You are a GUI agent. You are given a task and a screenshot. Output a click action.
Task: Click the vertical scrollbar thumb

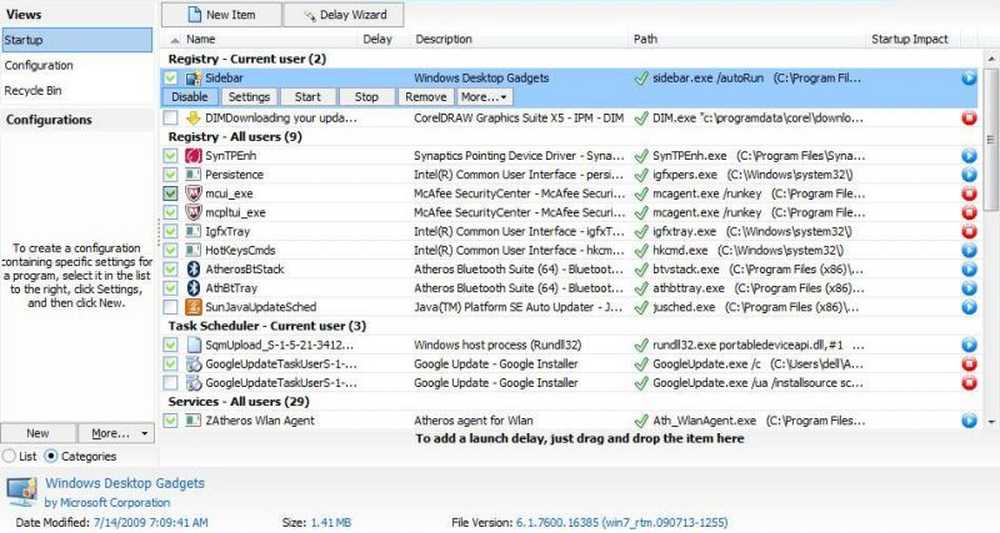(x=991, y=139)
